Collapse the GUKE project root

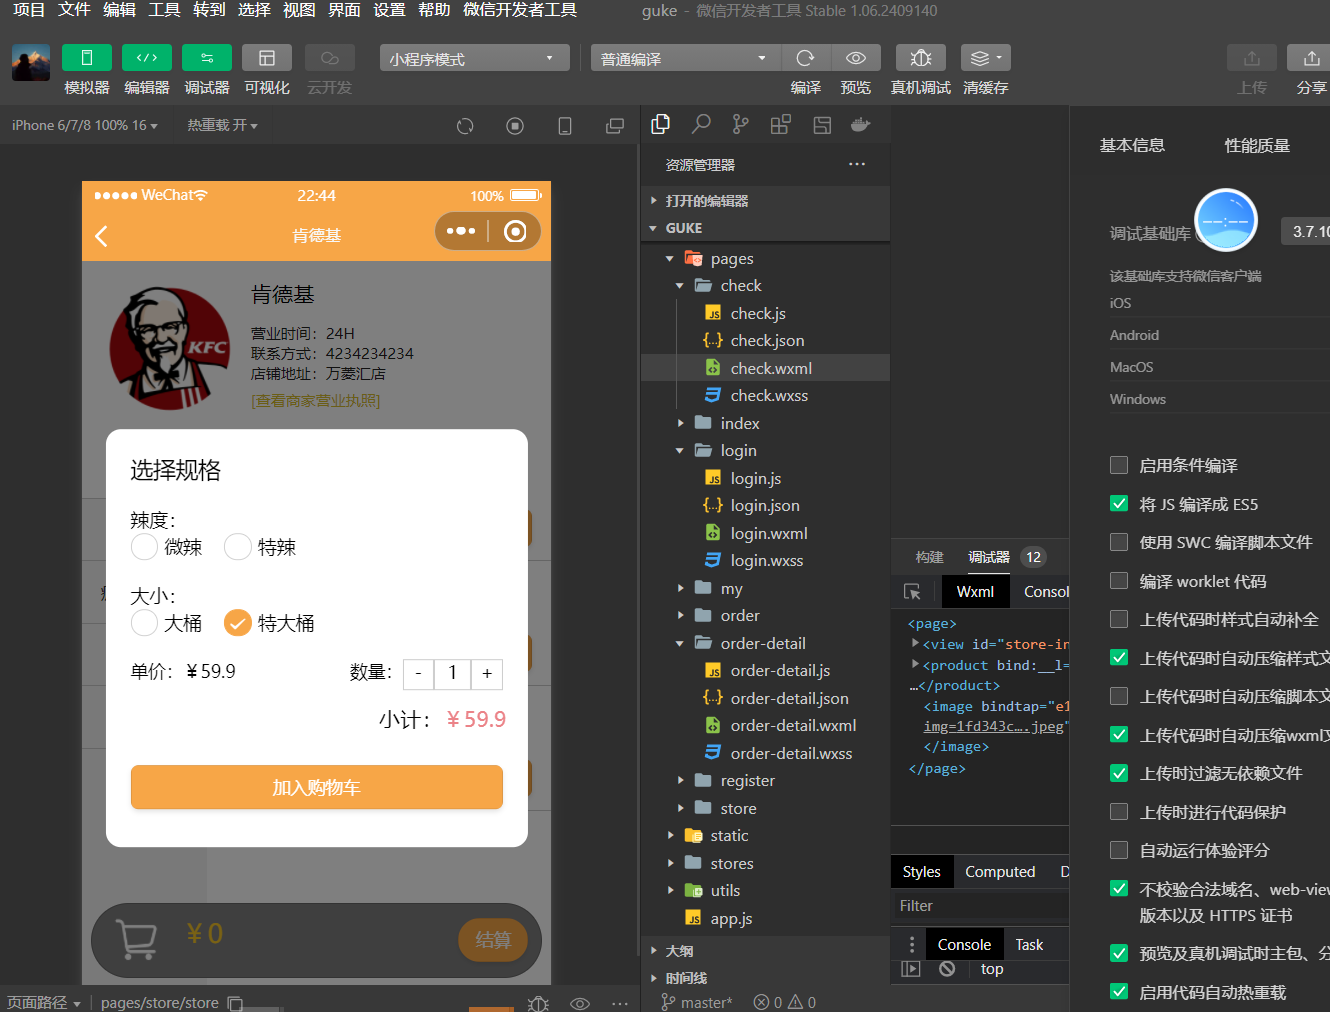coord(765,228)
